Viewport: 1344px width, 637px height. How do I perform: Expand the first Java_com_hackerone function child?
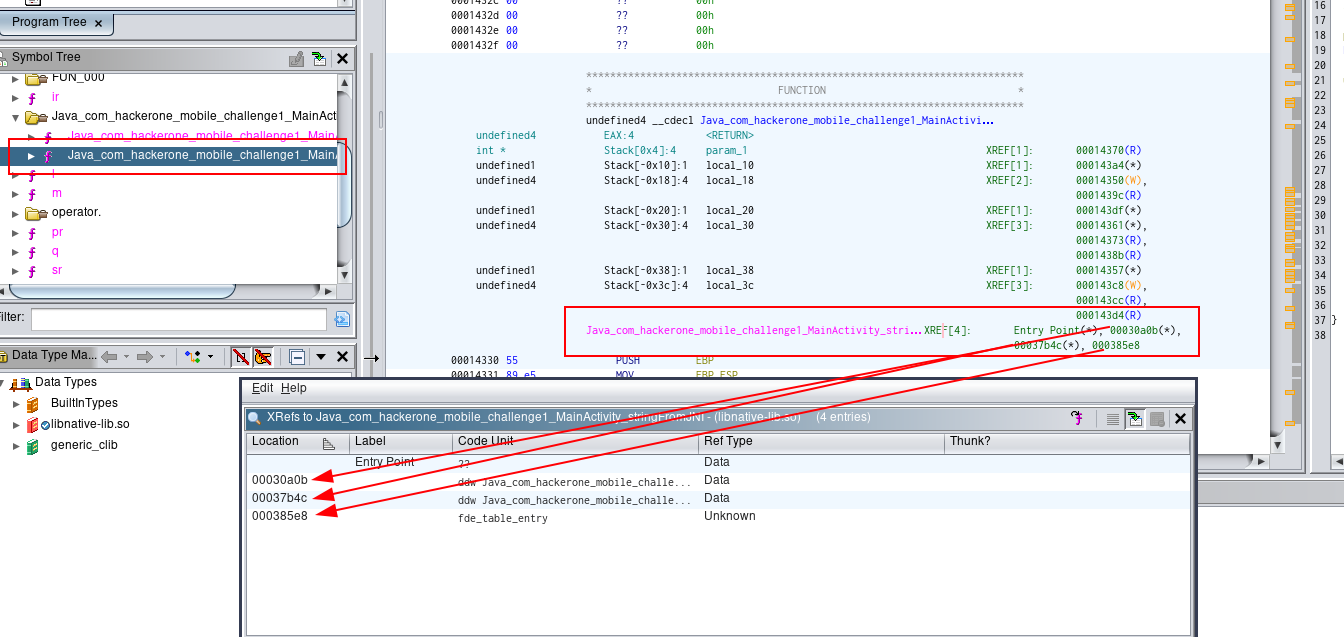pos(31,136)
